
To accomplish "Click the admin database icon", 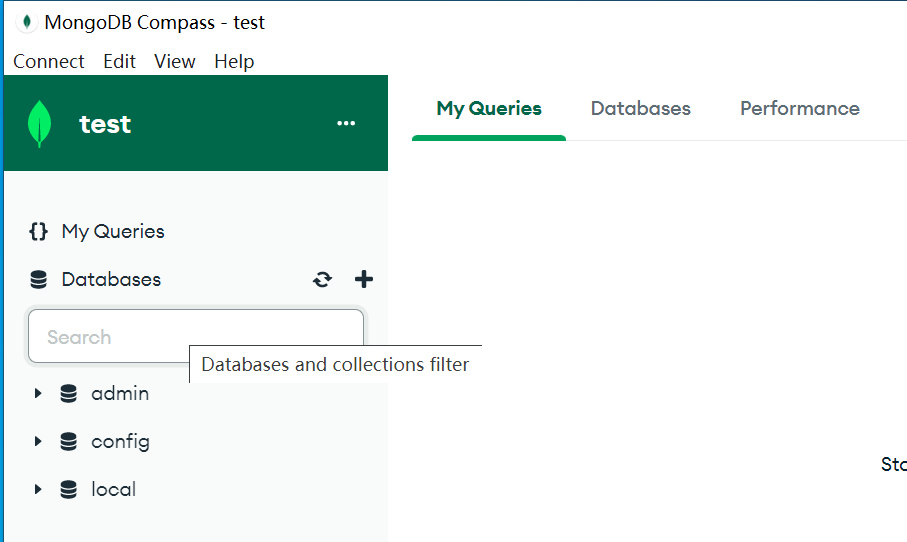I will coord(68,393).
